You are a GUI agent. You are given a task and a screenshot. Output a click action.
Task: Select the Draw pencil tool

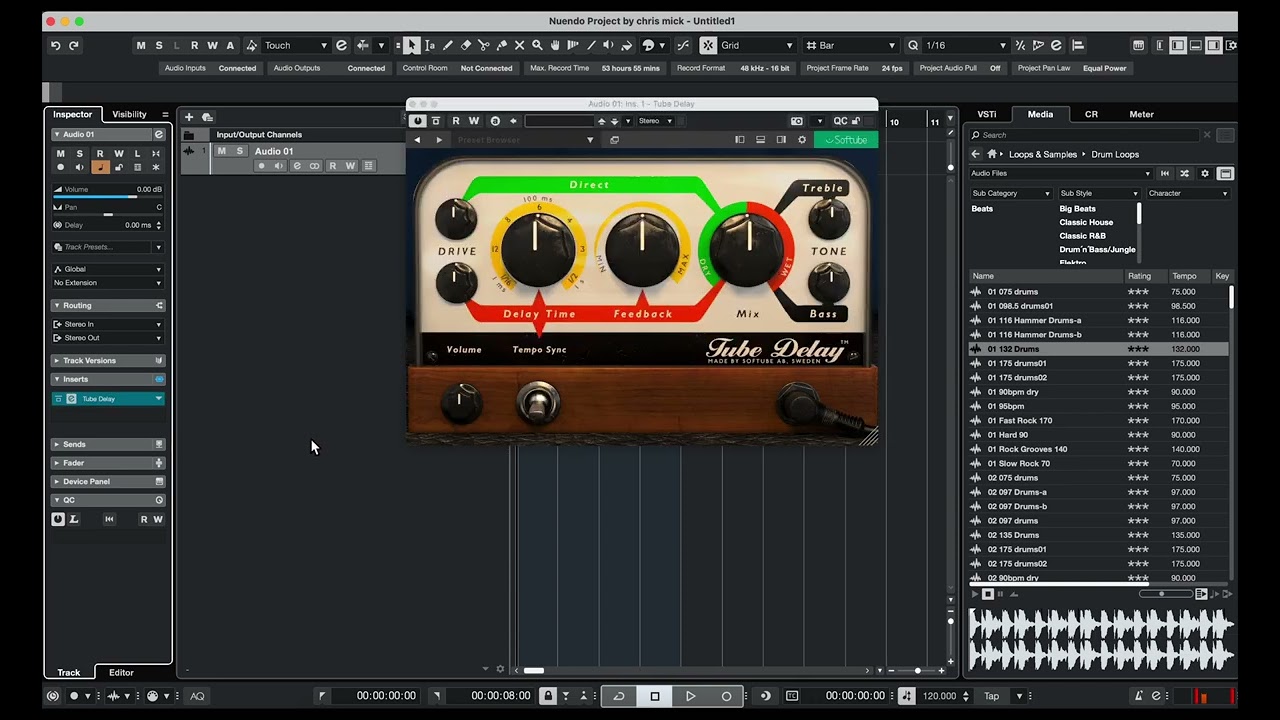point(448,45)
